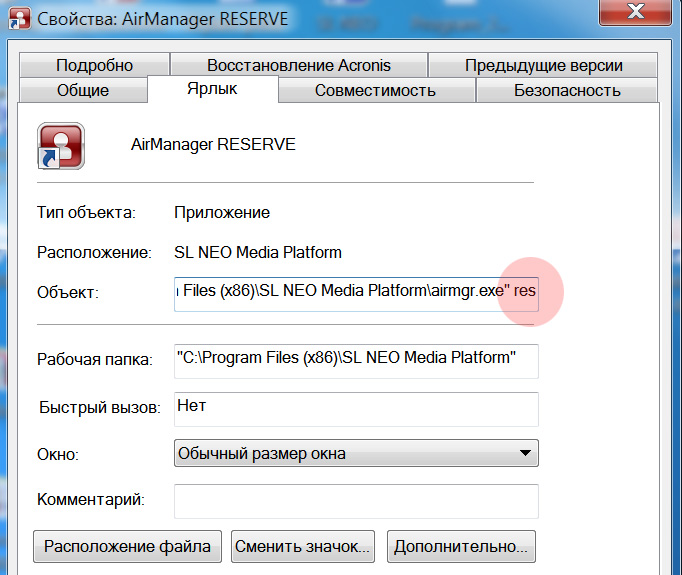682x575 pixels.
Task: Switch to the Безопасность tab
Action: pyautogui.click(x=567, y=90)
